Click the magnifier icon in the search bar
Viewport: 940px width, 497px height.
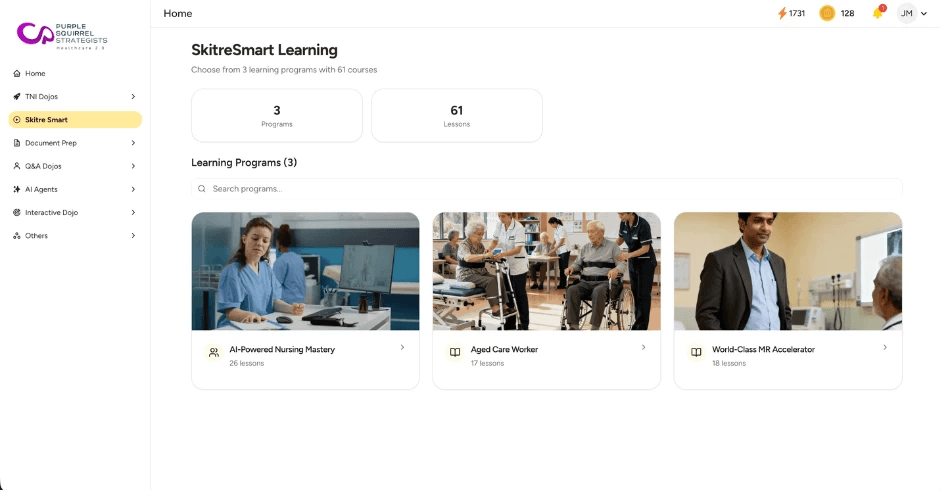(202, 189)
